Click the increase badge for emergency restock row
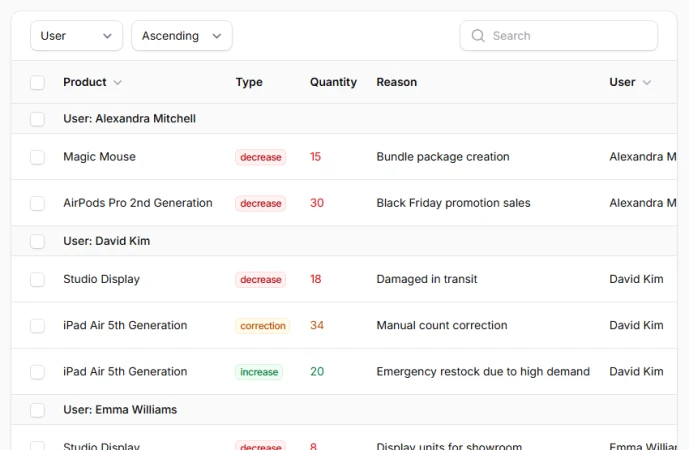689x450 pixels. 259,372
